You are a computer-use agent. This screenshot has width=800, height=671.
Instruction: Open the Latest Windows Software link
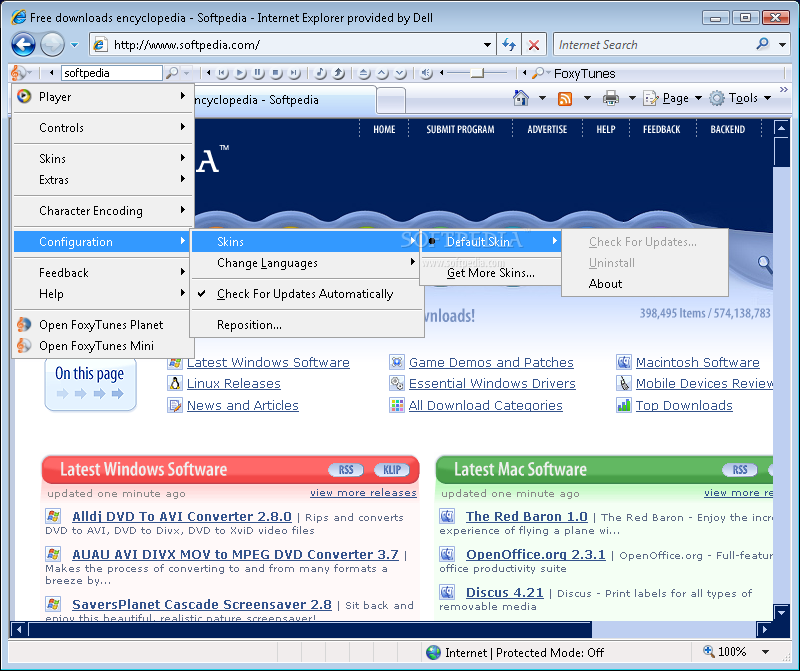[x=268, y=362]
